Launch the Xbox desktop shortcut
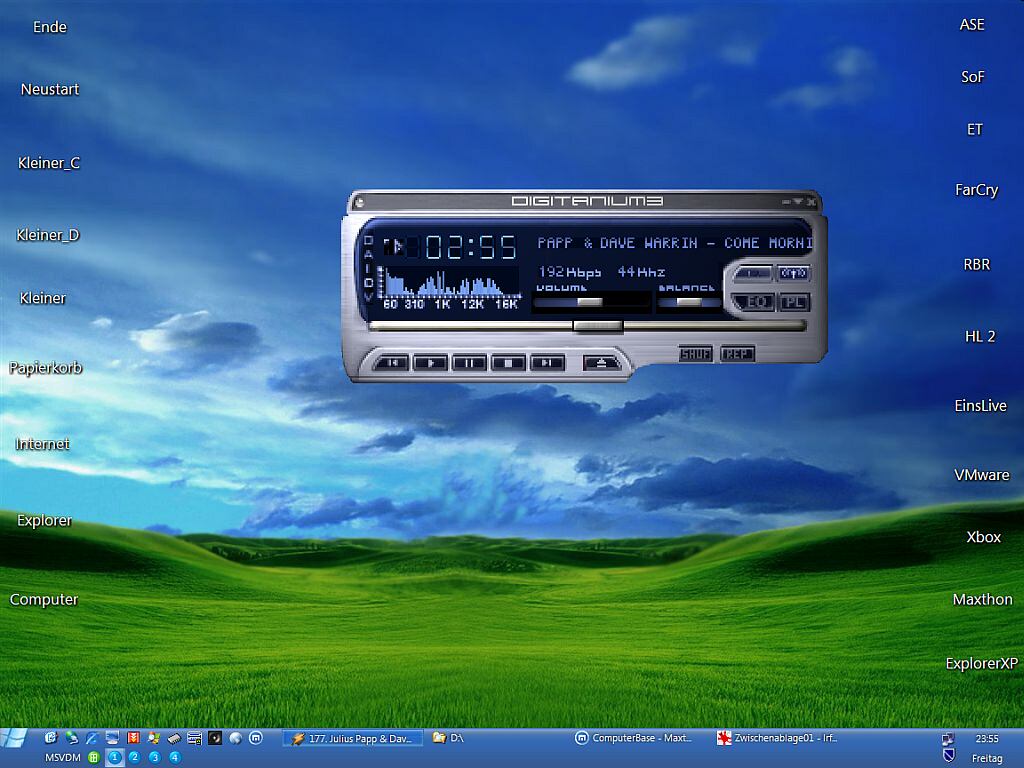The width and height of the screenshot is (1024, 768). pos(984,537)
